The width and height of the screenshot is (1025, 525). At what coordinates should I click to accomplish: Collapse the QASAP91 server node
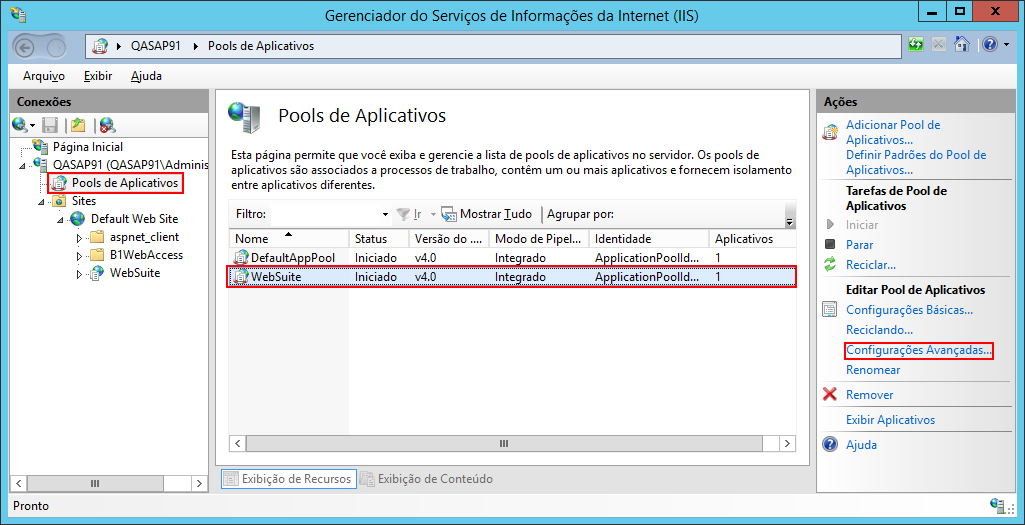click(x=23, y=165)
